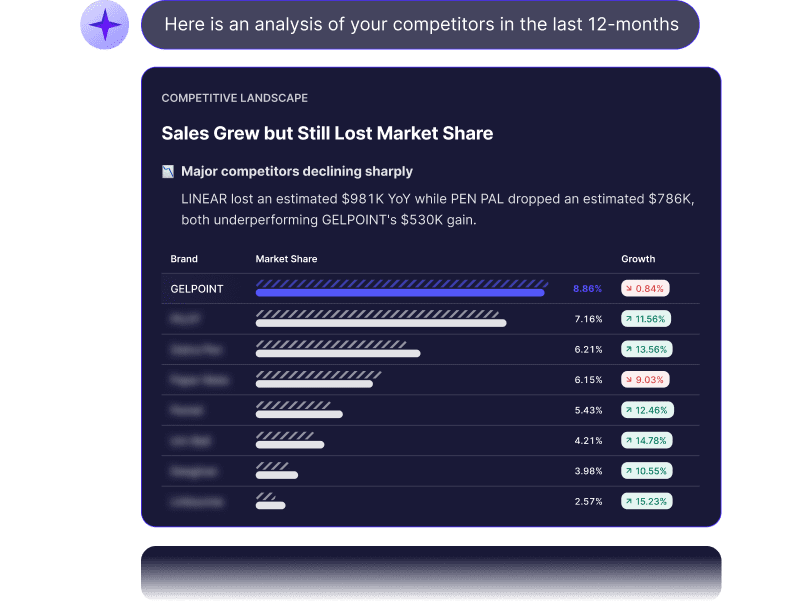The width and height of the screenshot is (807, 602).
Task: Select the GELPOINT brand label
Action: (x=196, y=288)
